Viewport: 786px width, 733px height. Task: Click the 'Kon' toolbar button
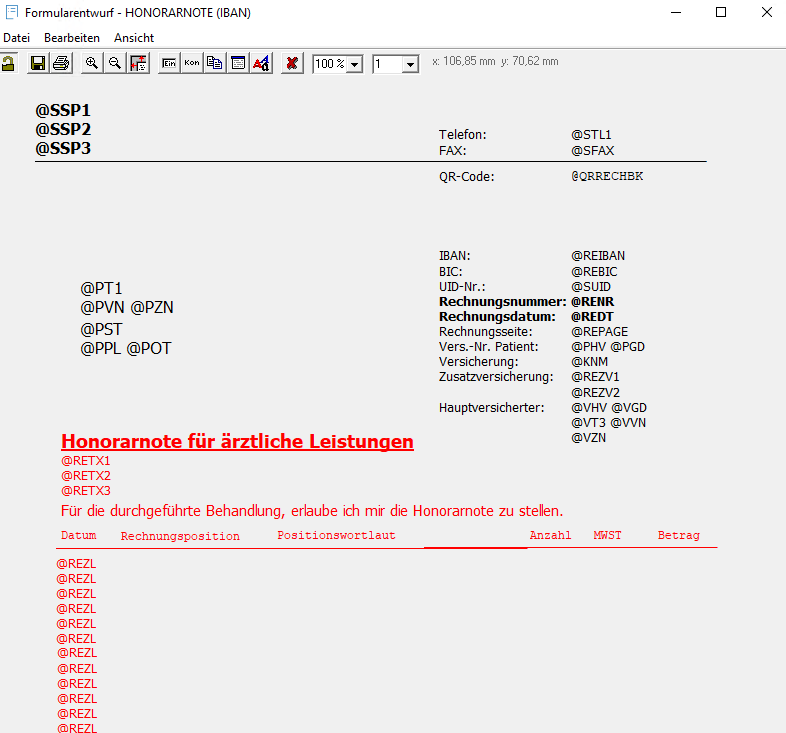(x=191, y=63)
